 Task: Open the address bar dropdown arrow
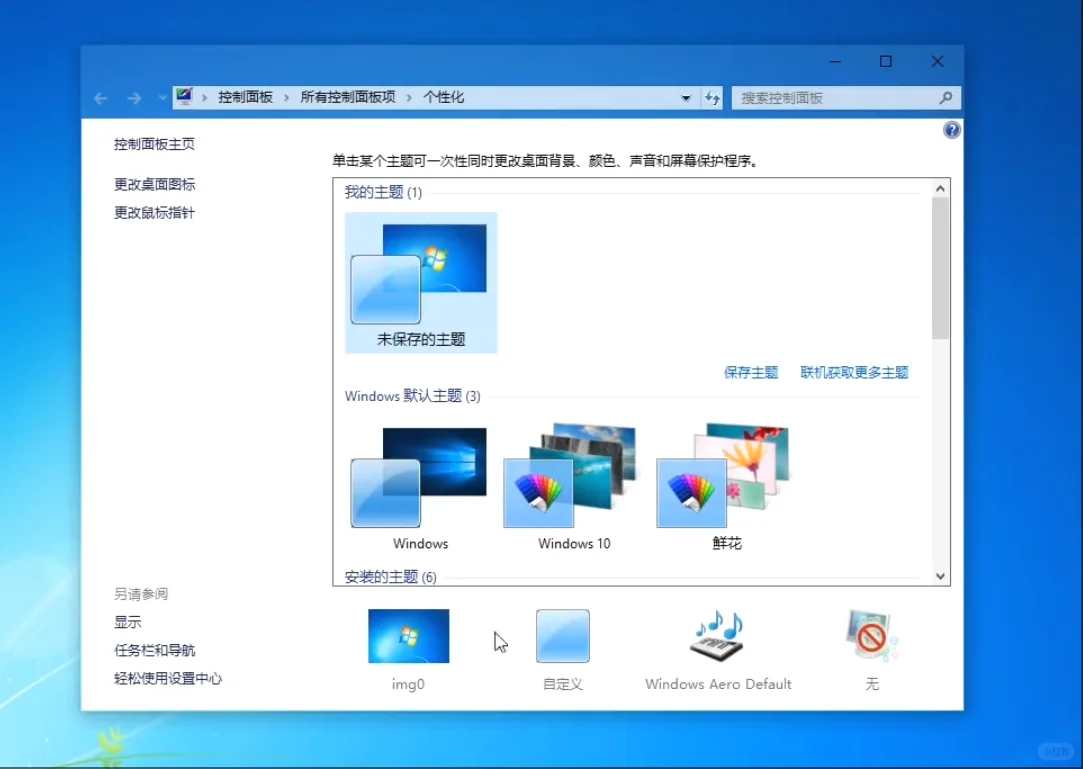(686, 98)
